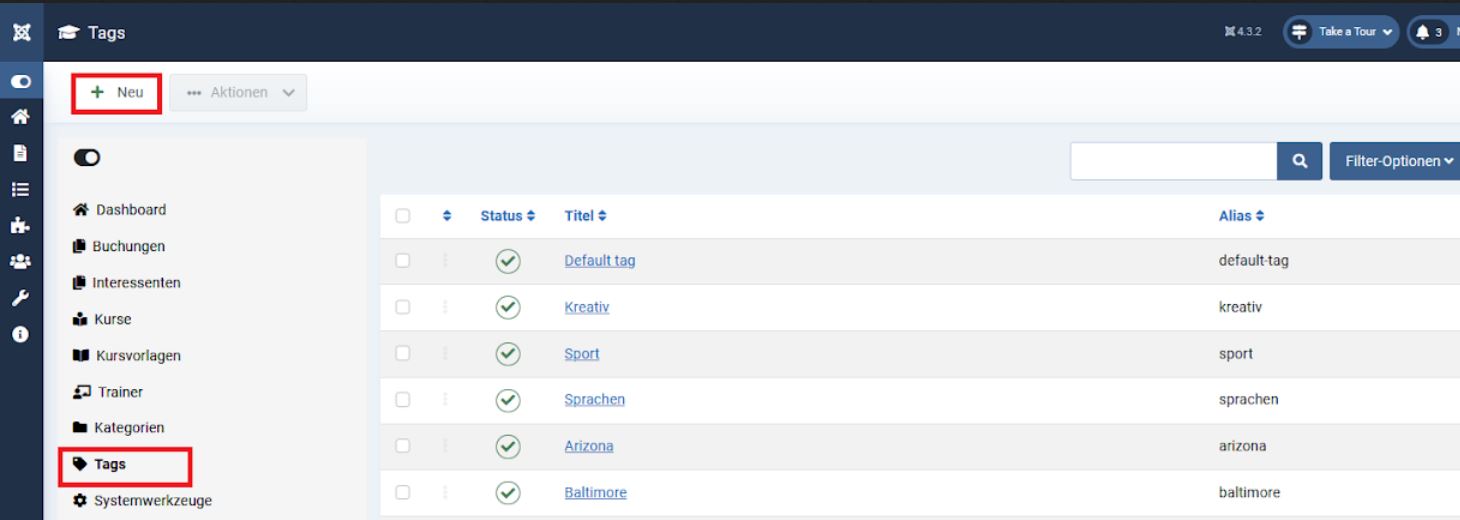Toggle published status of Sport tag
Image resolution: width=1460 pixels, height=520 pixels.
(x=508, y=354)
